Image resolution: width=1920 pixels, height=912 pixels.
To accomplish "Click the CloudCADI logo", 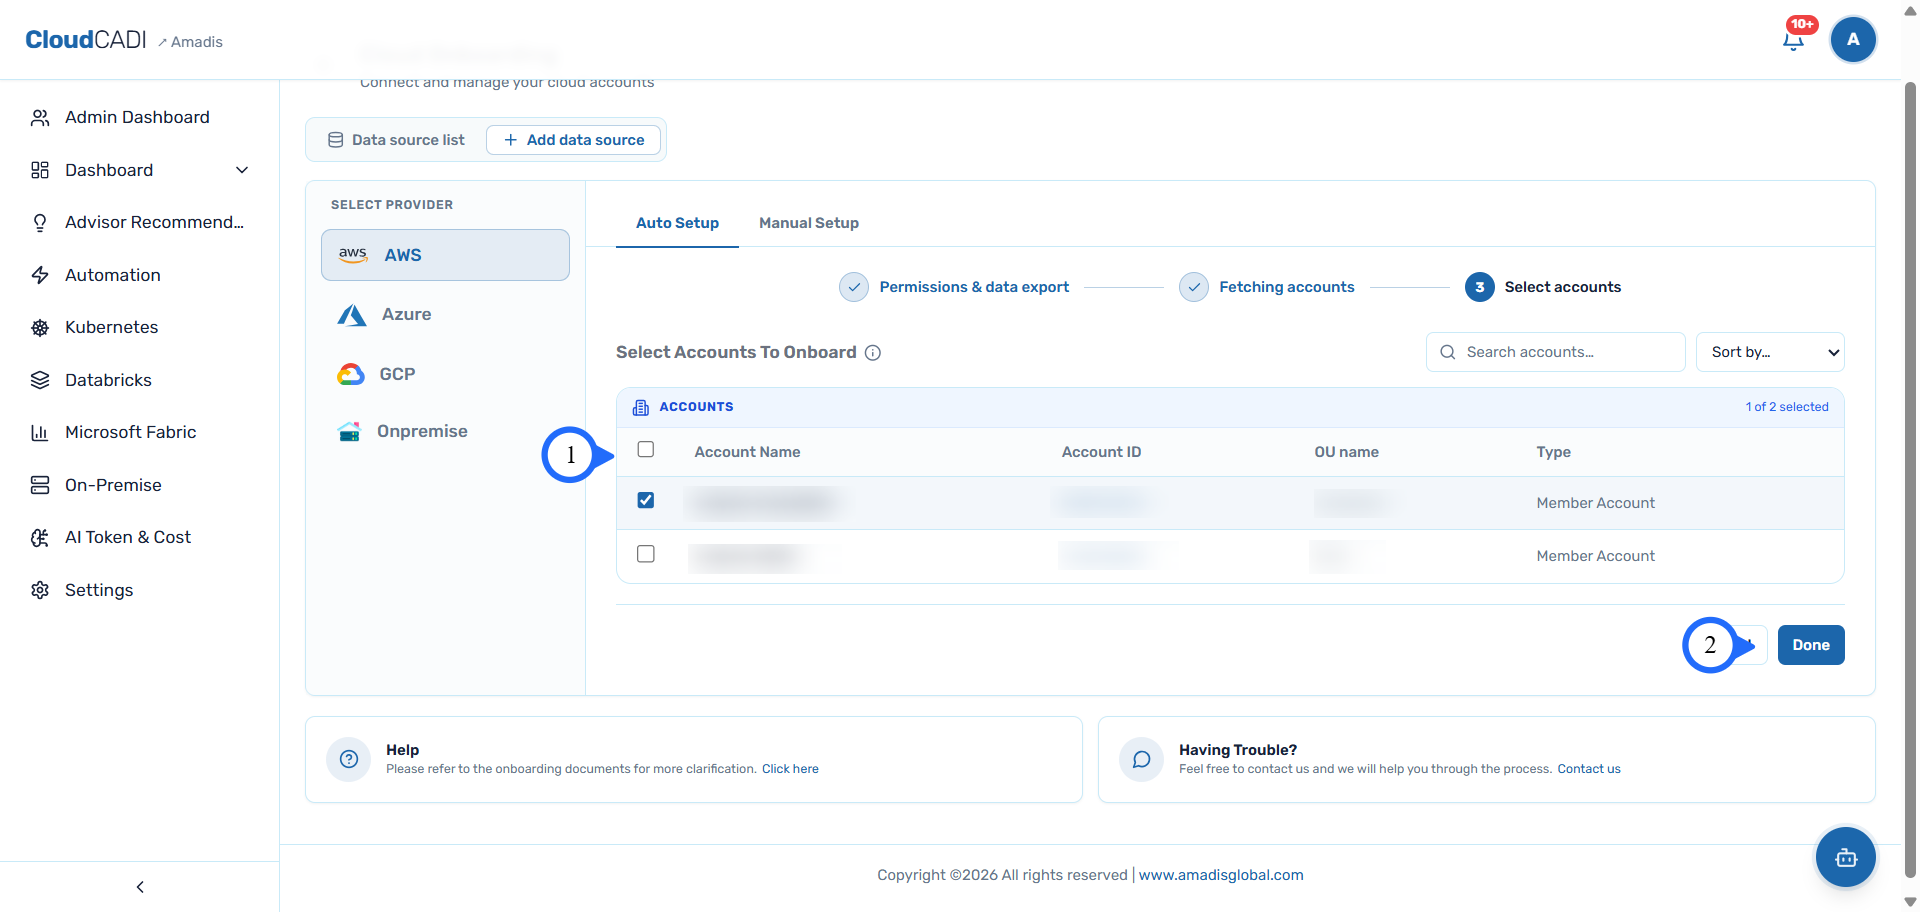I will pyautogui.click(x=86, y=40).
